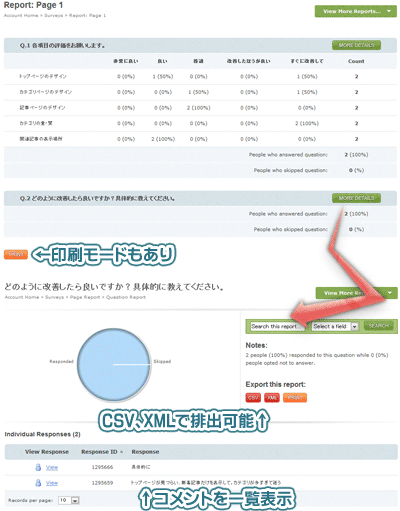400x511 pixels.
Task: Click the View Response column header
Action: [x=47, y=452]
